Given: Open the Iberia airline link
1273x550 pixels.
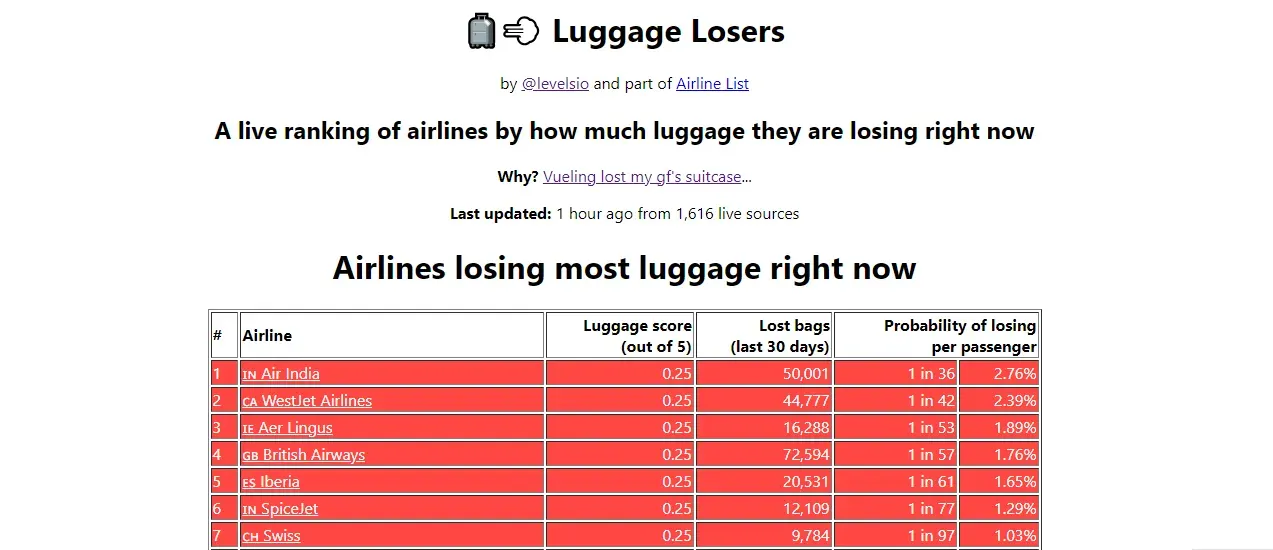Looking at the screenshot, I should [271, 482].
